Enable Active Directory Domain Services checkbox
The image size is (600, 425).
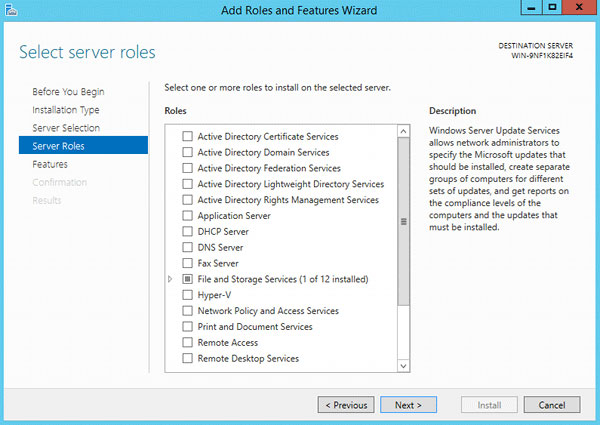(x=188, y=152)
